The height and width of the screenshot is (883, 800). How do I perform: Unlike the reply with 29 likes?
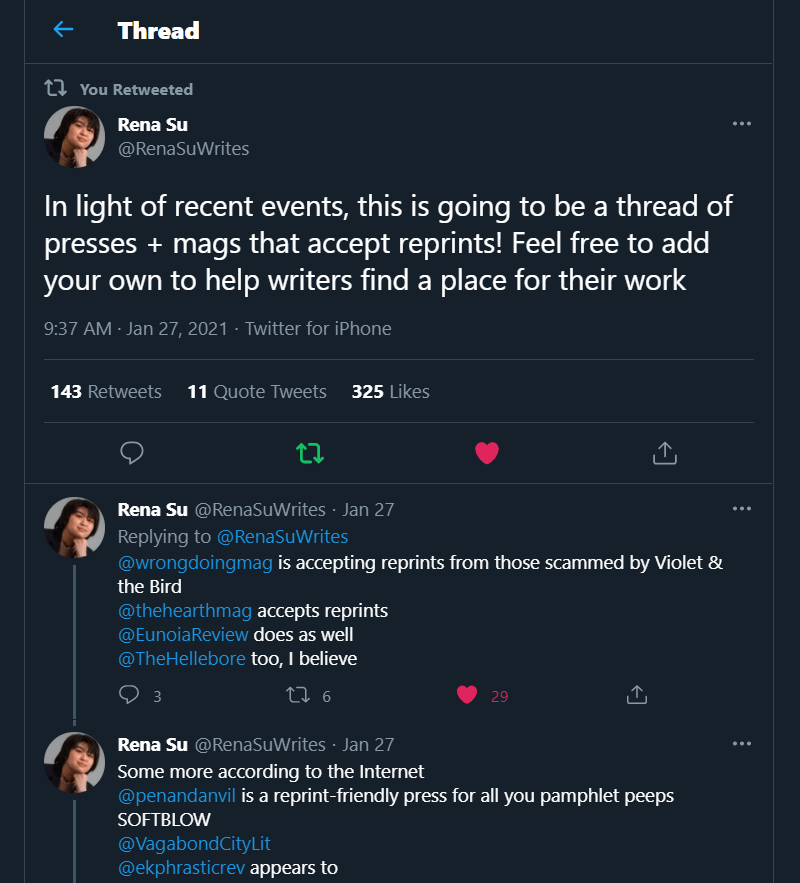coord(466,695)
